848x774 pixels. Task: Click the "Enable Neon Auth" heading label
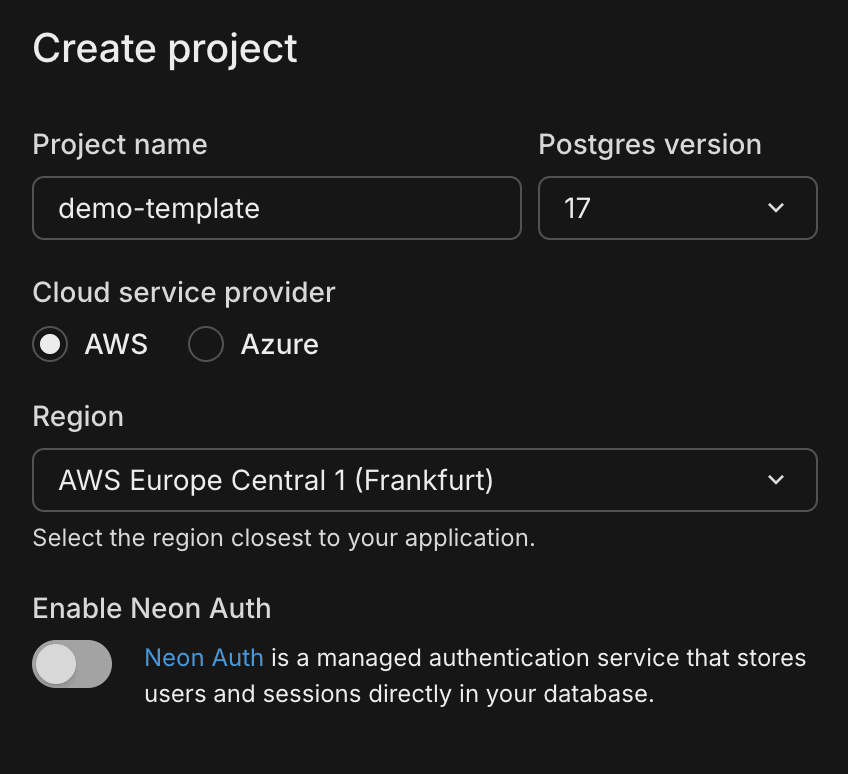(152, 608)
